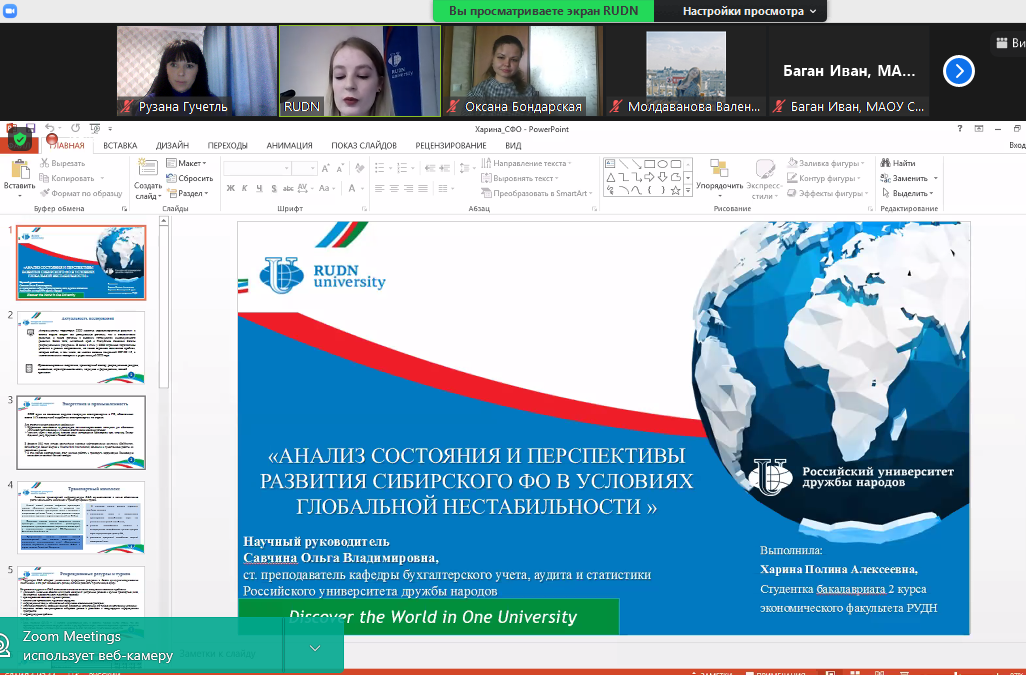Open the Section (Раздел) dropdown
The image size is (1026, 675).
[188, 193]
